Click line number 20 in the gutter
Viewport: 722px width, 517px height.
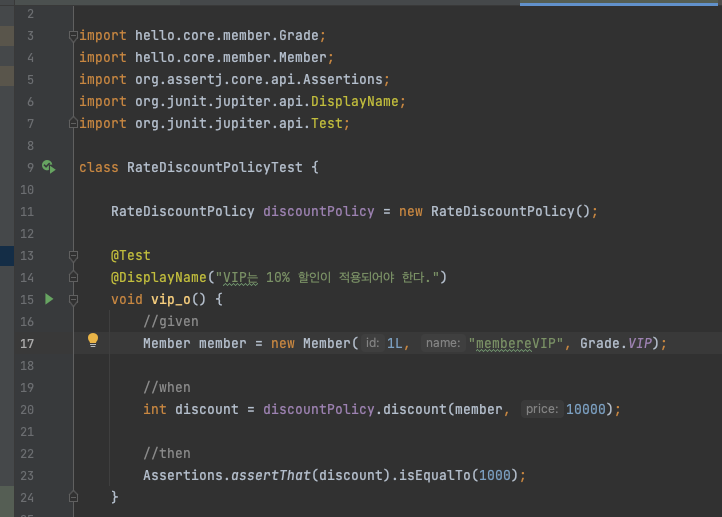click(x=27, y=409)
